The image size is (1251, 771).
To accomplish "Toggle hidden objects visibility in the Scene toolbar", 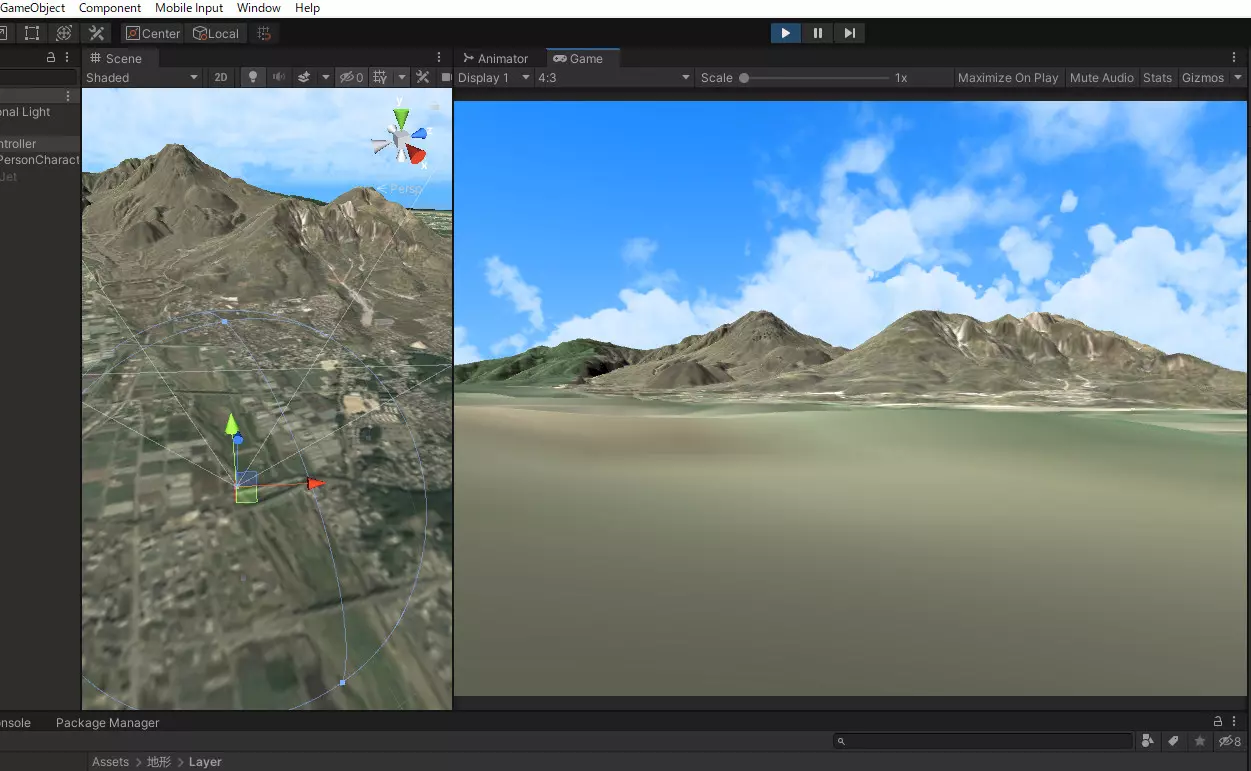I will tap(350, 77).
